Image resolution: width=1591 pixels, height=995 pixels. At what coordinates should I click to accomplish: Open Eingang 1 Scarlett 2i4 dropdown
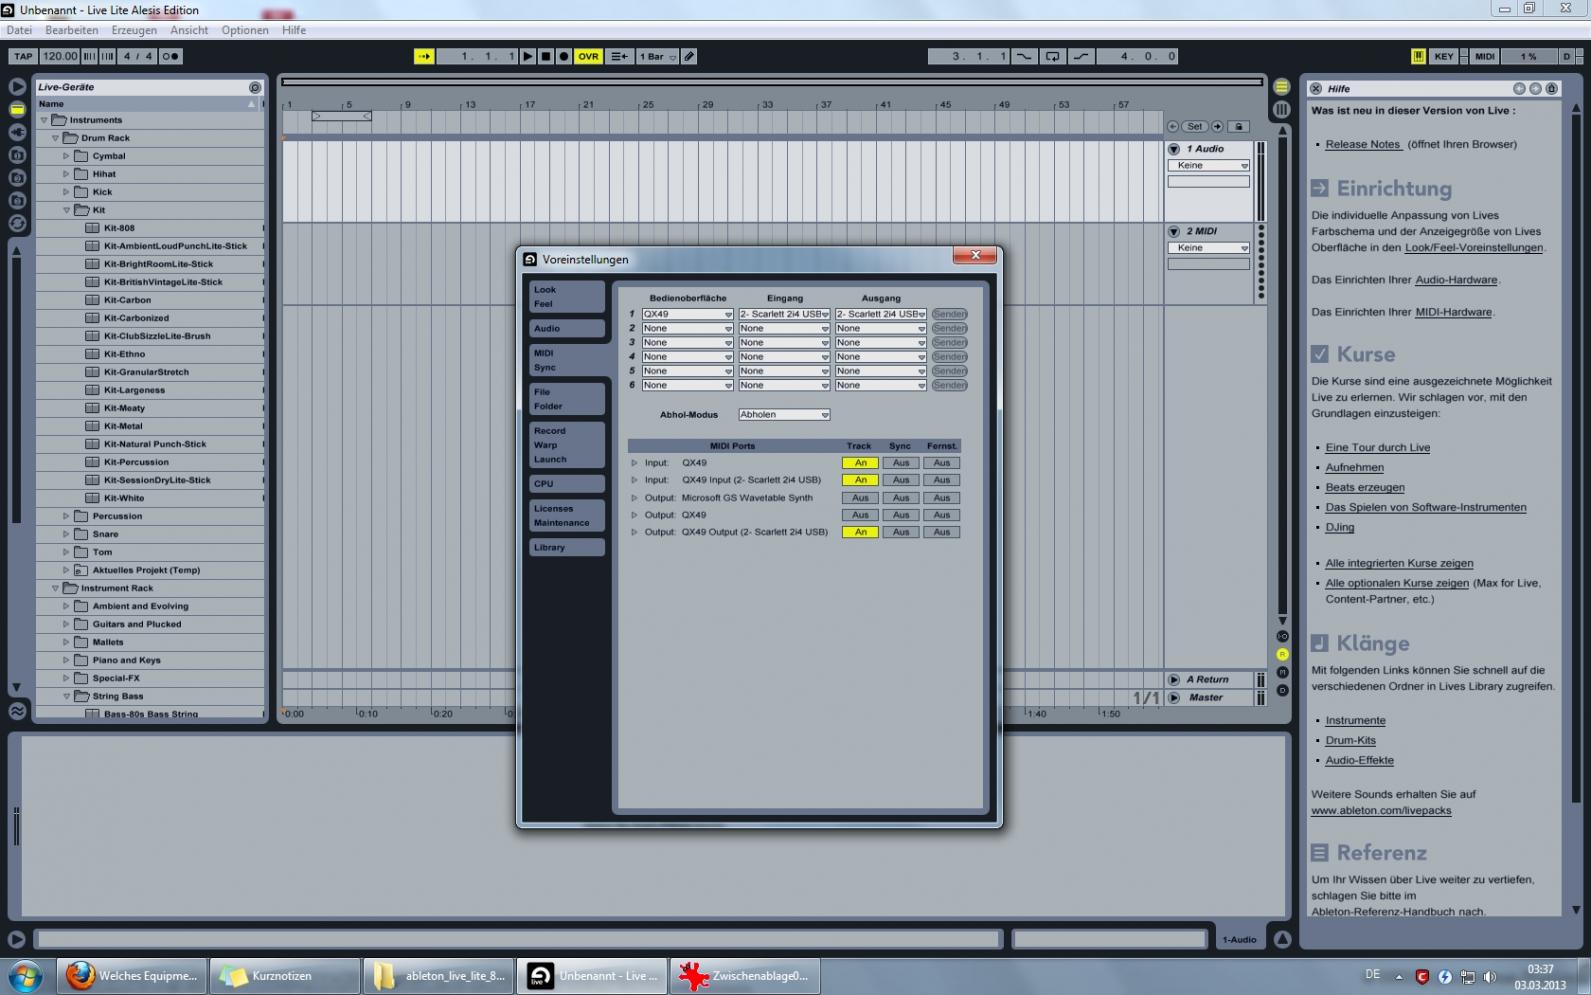784,314
